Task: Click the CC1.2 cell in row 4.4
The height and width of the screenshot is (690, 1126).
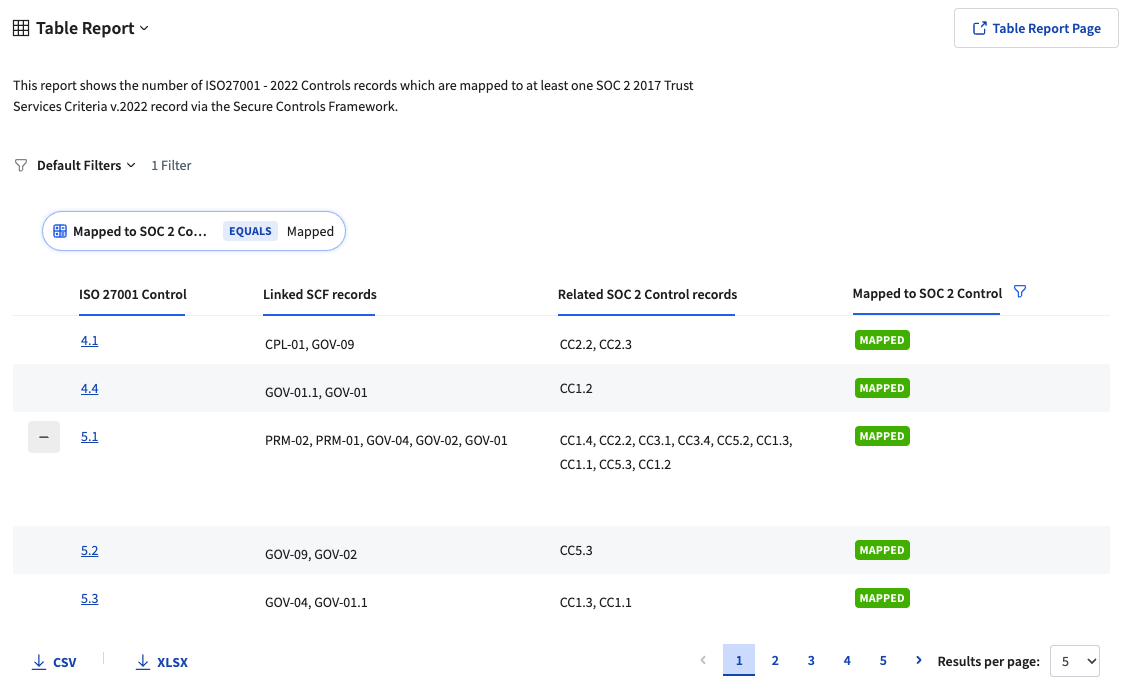Action: (576, 388)
